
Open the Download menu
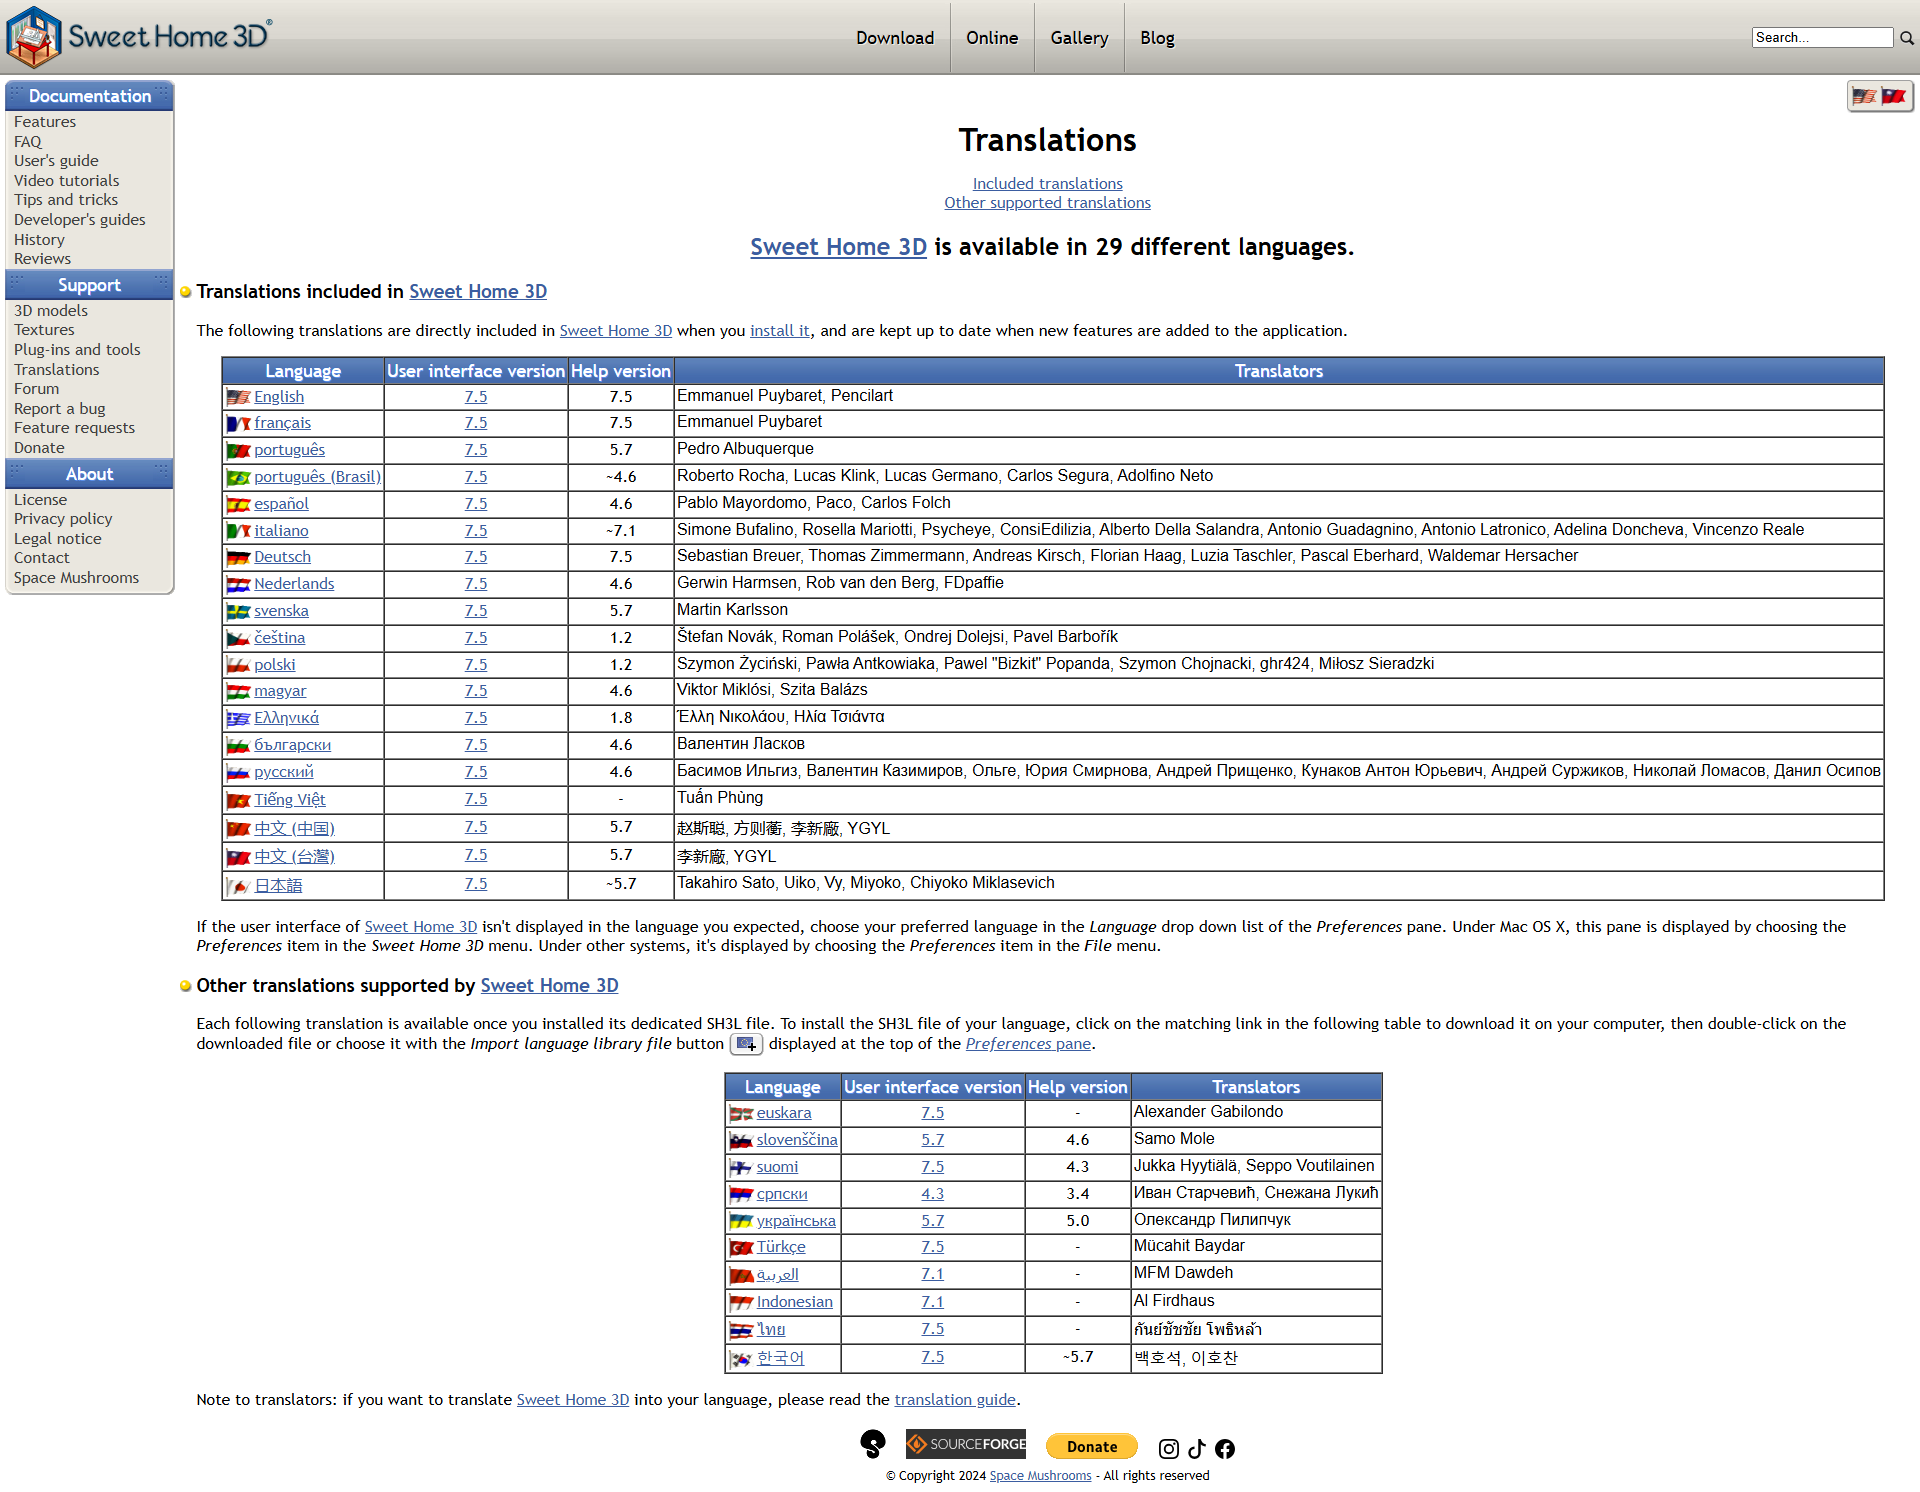pyautogui.click(x=895, y=38)
